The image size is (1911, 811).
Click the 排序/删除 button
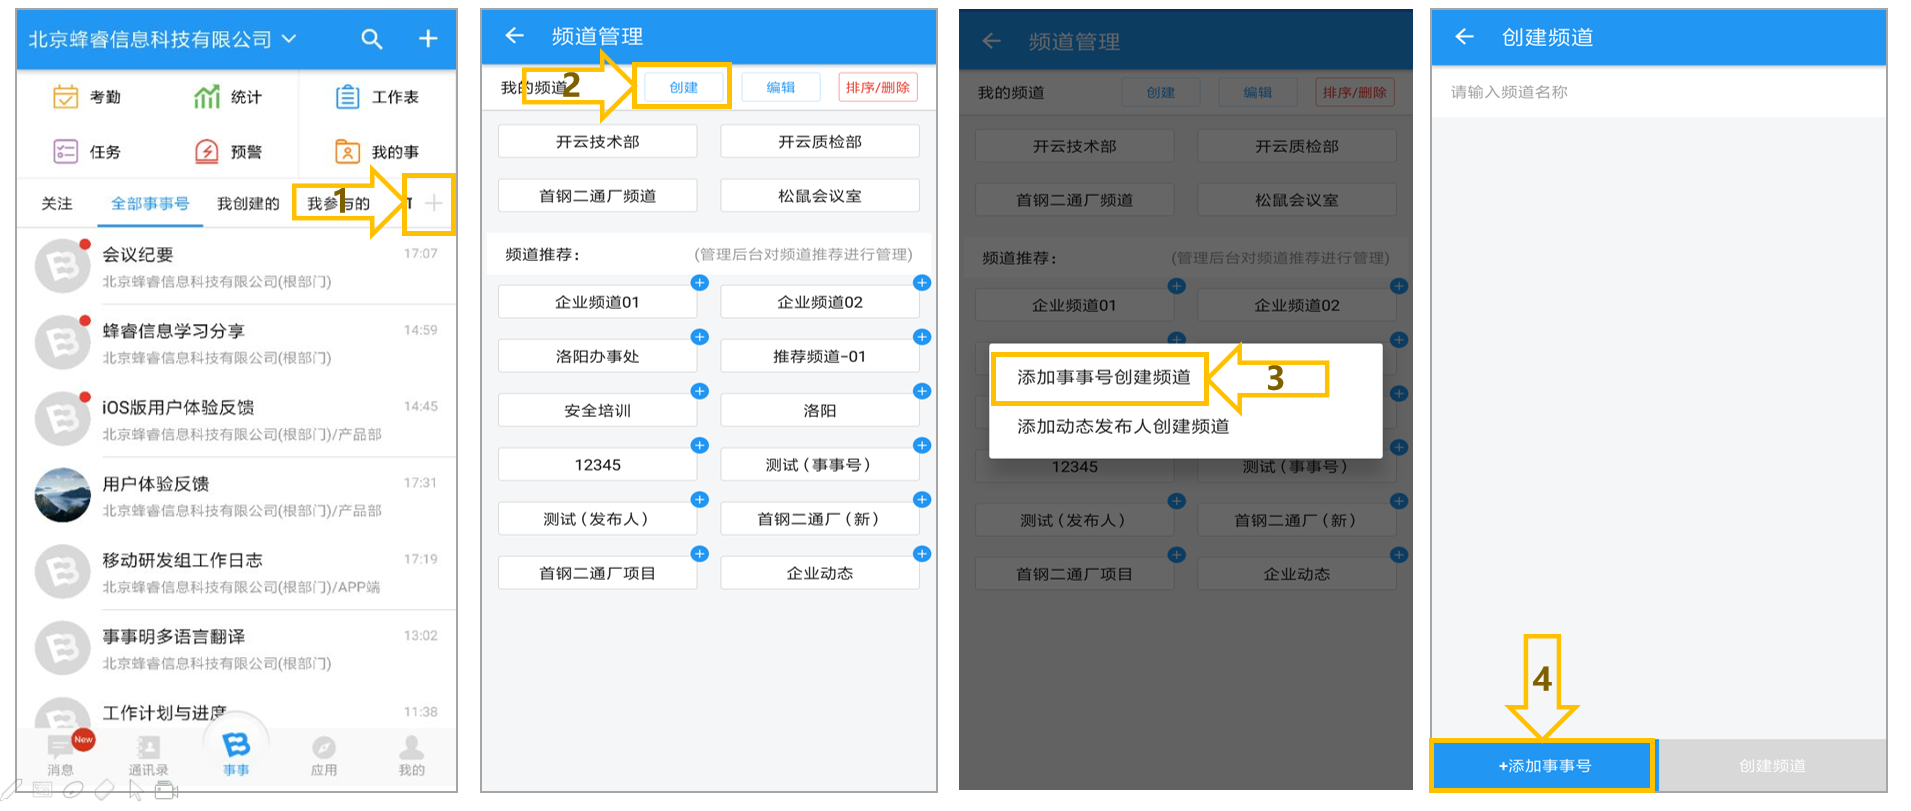[878, 87]
